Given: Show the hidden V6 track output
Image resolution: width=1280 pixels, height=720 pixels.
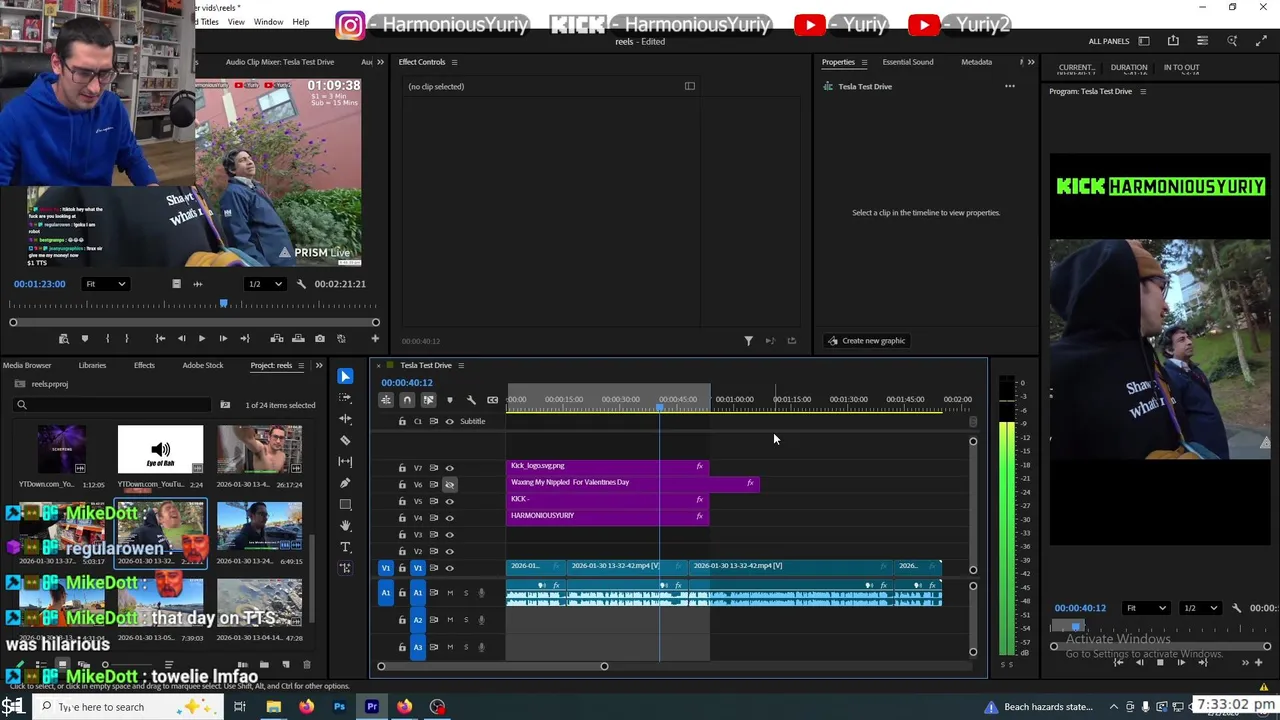Looking at the screenshot, I should (449, 484).
